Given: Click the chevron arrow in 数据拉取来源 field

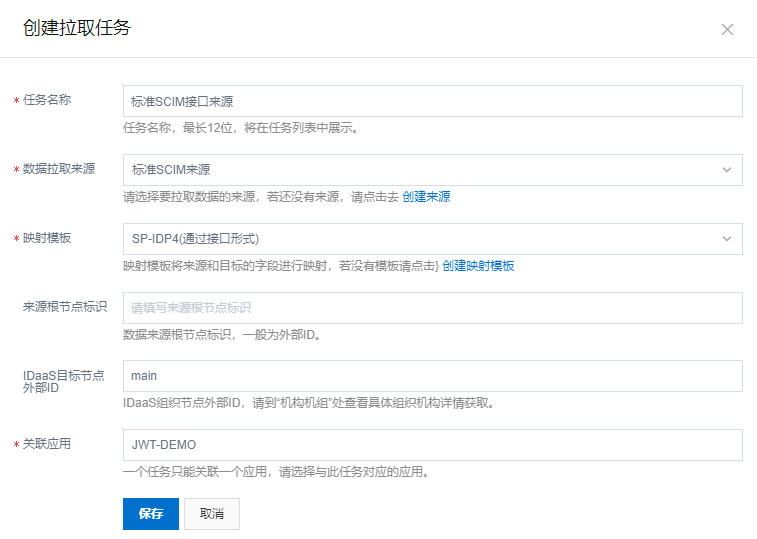Looking at the screenshot, I should (727, 170).
